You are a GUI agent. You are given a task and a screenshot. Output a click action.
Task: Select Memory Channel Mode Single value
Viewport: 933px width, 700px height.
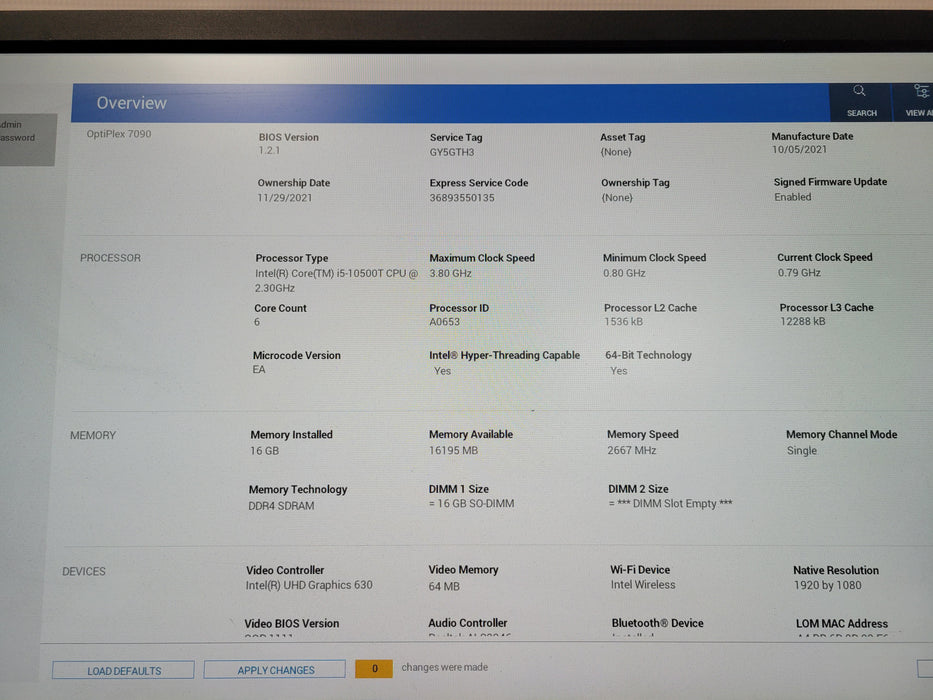801,451
